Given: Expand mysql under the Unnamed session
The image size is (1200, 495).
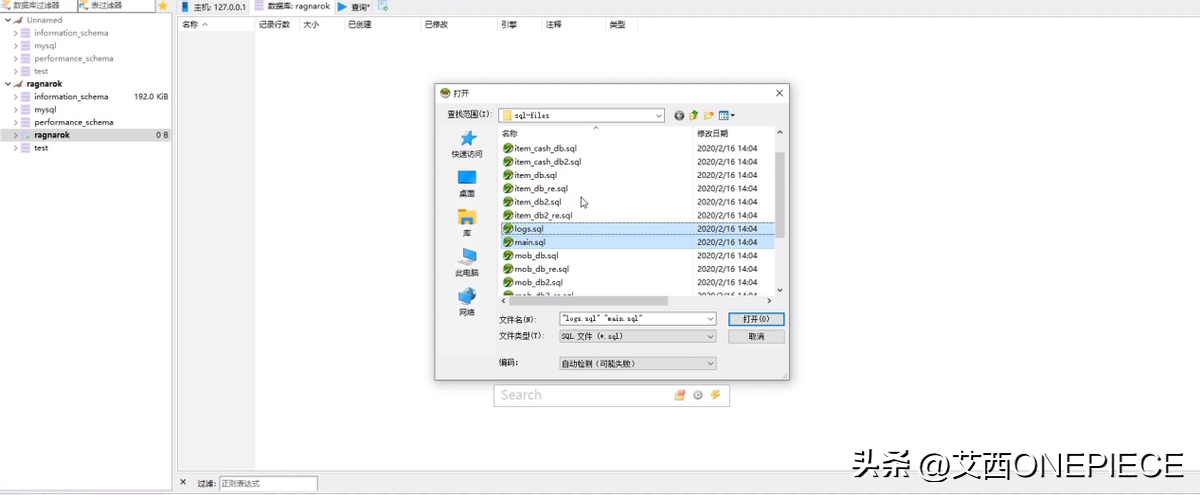Looking at the screenshot, I should [x=16, y=46].
